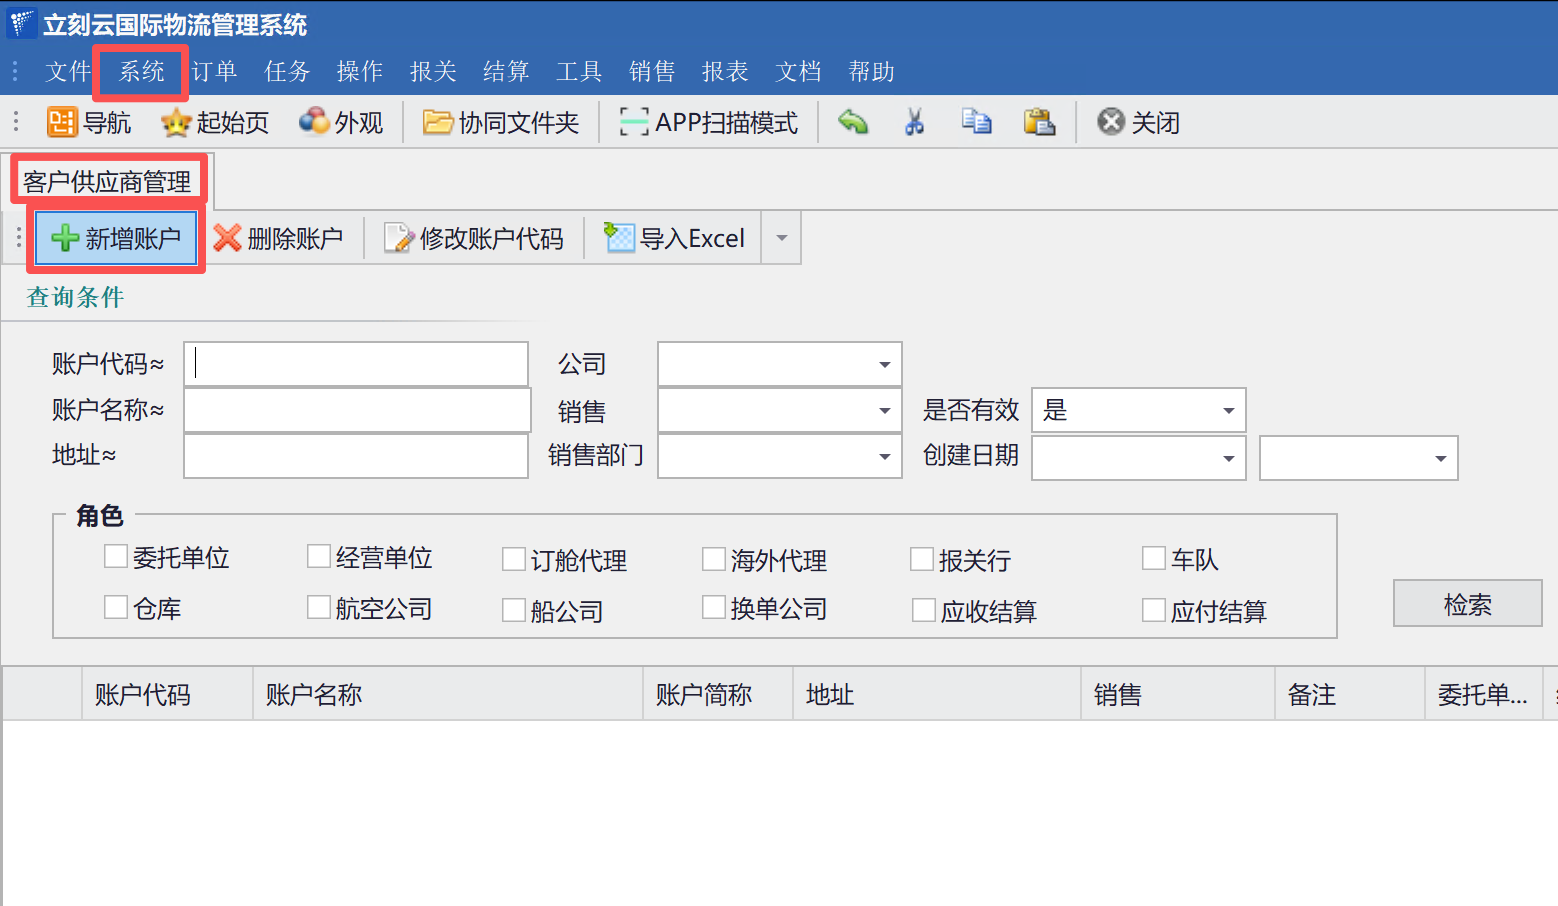Click the green undo arrow icon
Image resolution: width=1558 pixels, height=906 pixels.
pos(853,122)
